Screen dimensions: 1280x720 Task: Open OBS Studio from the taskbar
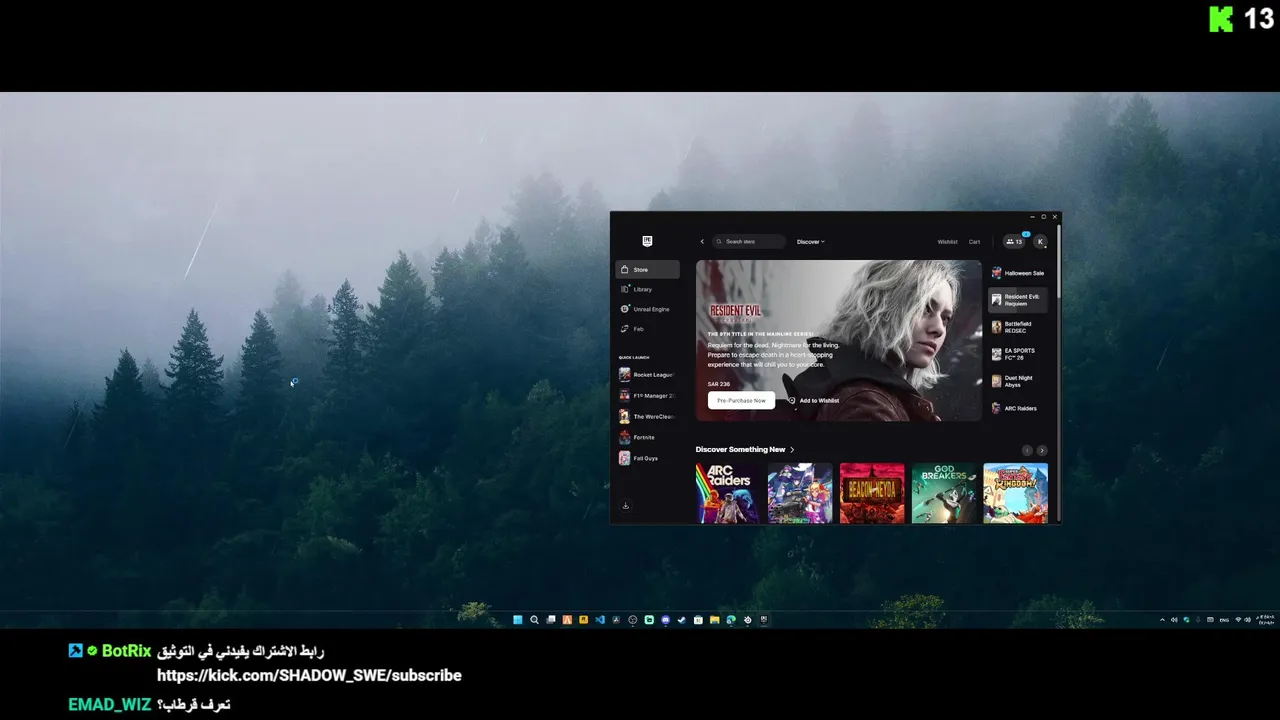[632, 620]
